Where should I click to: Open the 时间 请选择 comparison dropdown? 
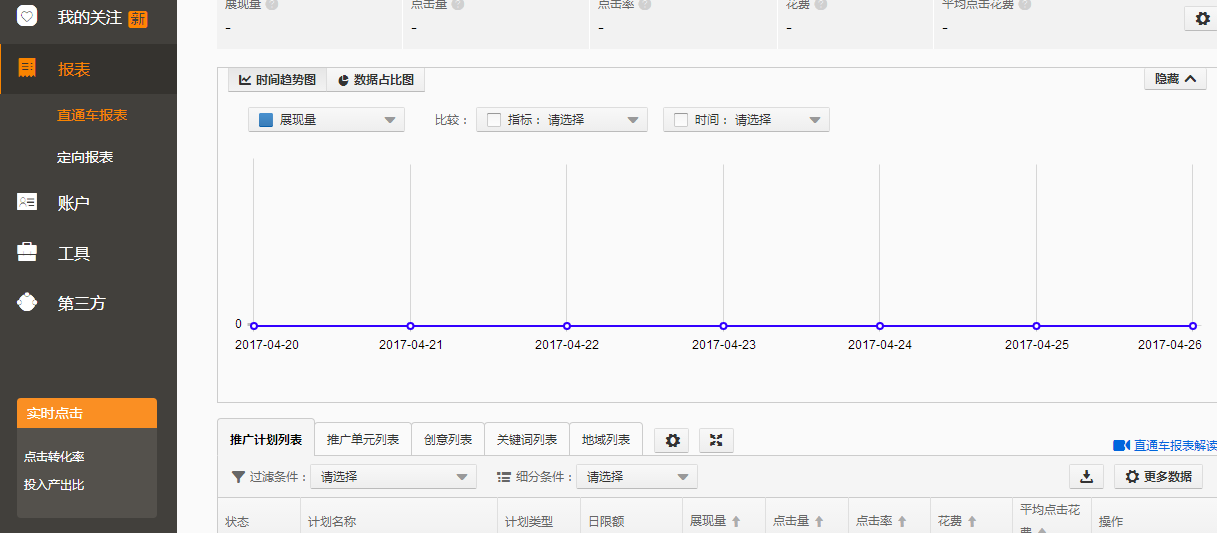coord(746,120)
